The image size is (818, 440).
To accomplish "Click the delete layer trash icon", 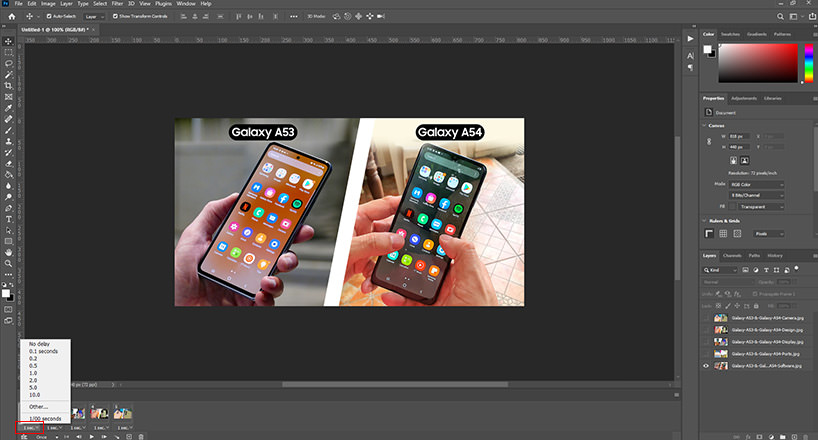I will [x=806, y=436].
